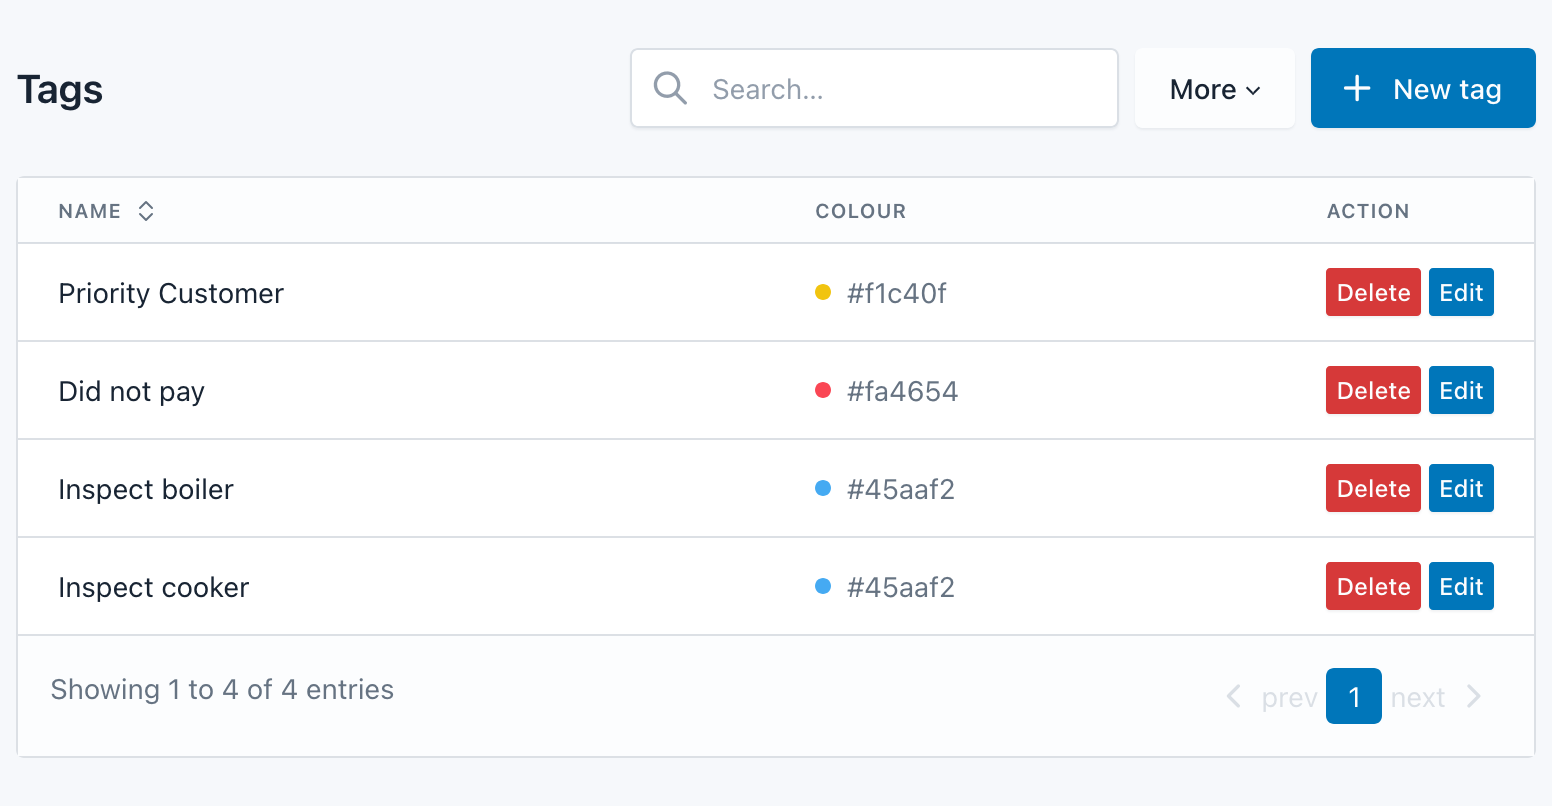1552x806 pixels.
Task: Open the More dropdown menu
Action: click(x=1214, y=89)
